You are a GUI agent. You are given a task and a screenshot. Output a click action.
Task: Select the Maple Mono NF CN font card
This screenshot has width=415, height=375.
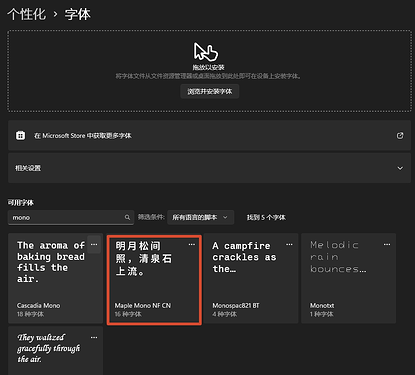click(x=154, y=280)
